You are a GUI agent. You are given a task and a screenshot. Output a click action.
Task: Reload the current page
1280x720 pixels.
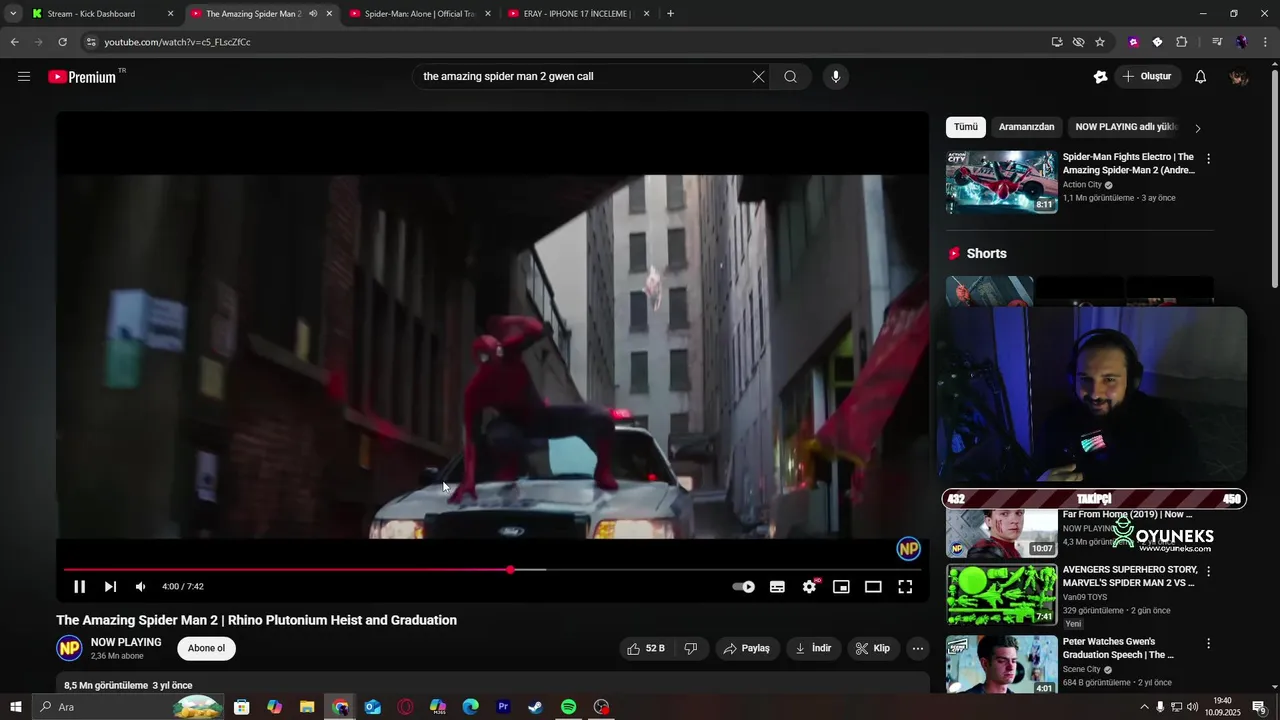point(62,42)
